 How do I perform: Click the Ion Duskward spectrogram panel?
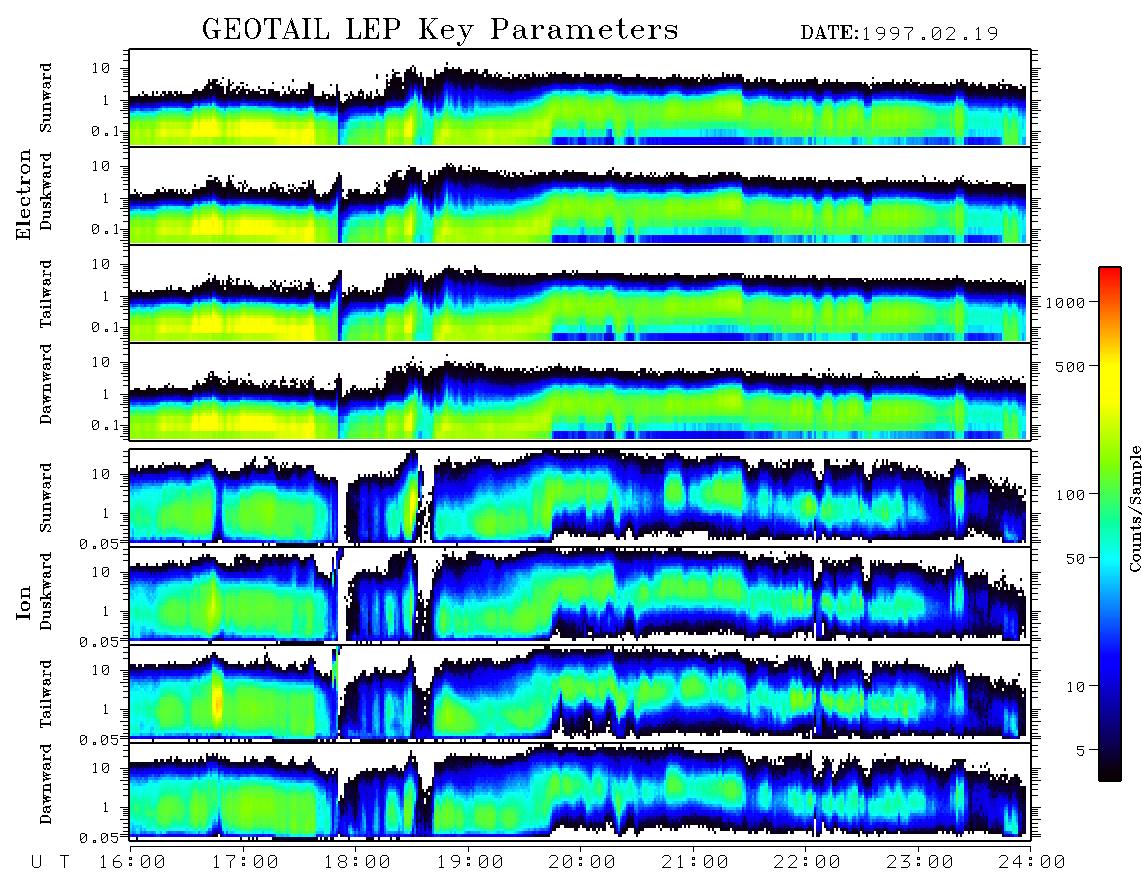click(x=580, y=594)
